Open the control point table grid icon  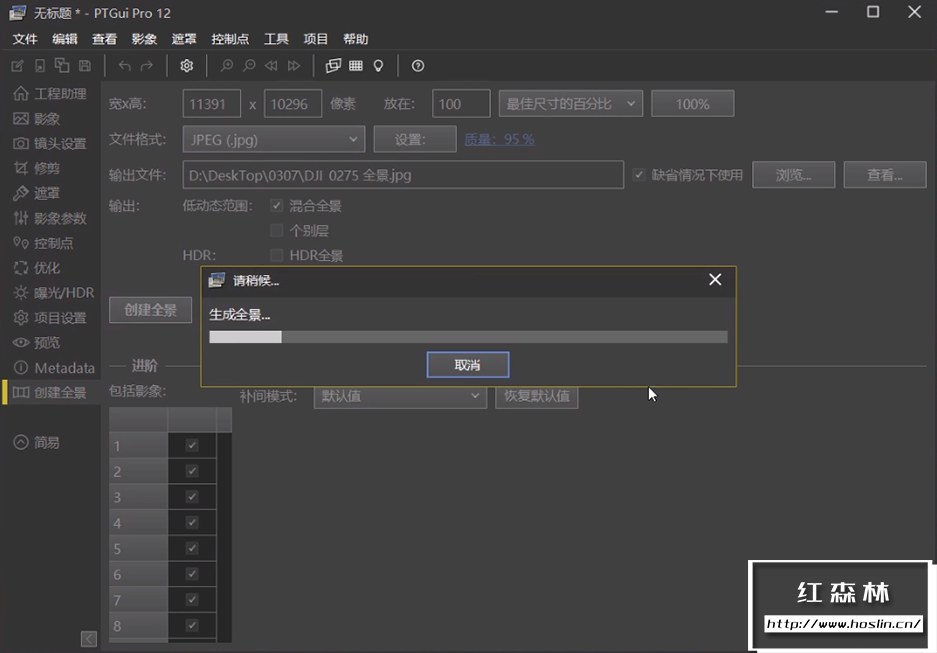click(x=356, y=66)
